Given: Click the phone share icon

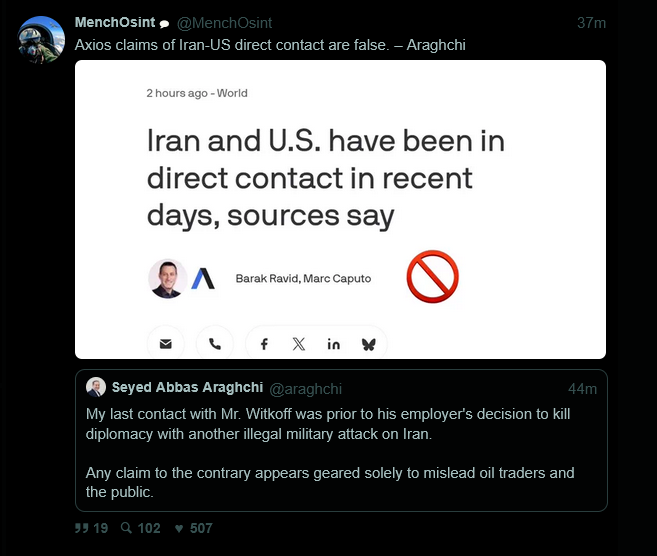Looking at the screenshot, I should coord(215,343).
